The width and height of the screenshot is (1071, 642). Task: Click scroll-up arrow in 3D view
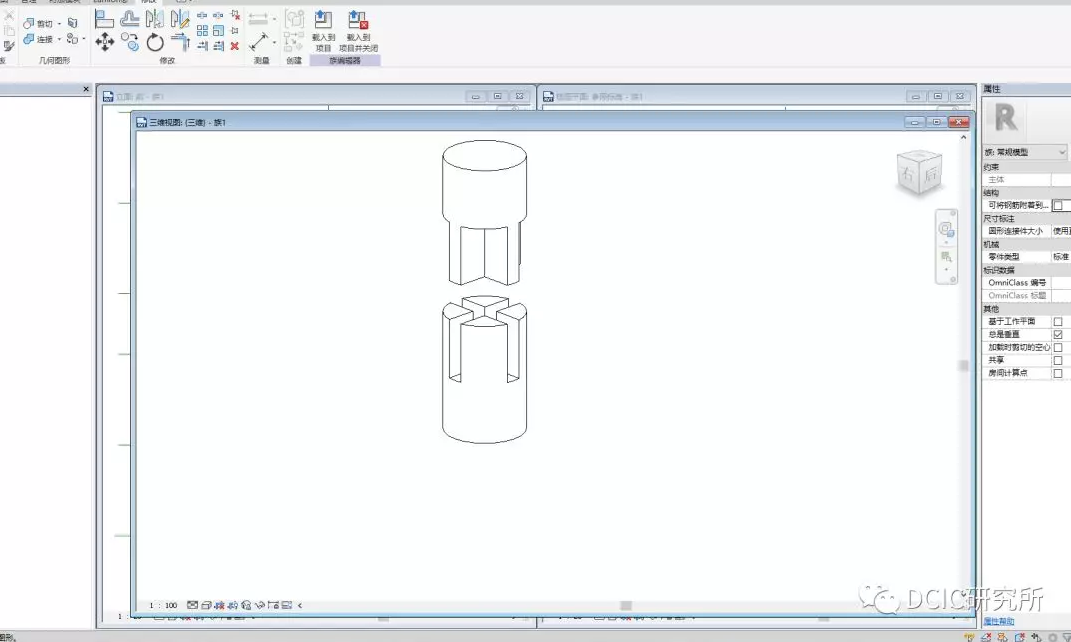964,137
